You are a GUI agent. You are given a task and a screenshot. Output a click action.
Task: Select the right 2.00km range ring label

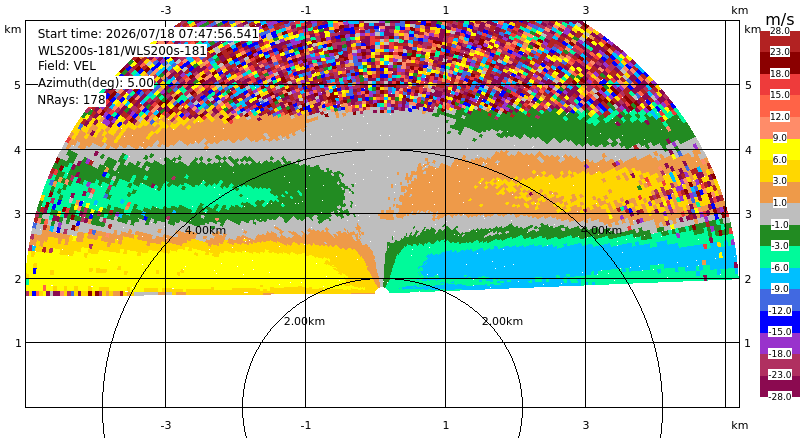(503, 321)
